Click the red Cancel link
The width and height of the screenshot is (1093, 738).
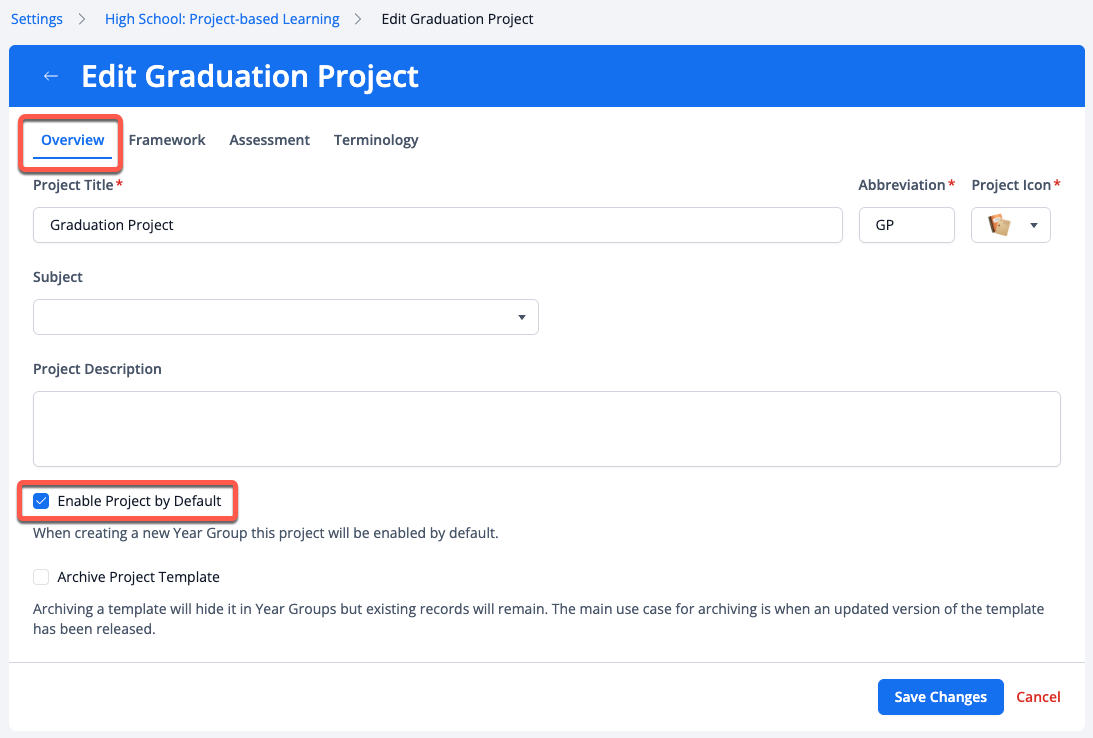coord(1038,697)
